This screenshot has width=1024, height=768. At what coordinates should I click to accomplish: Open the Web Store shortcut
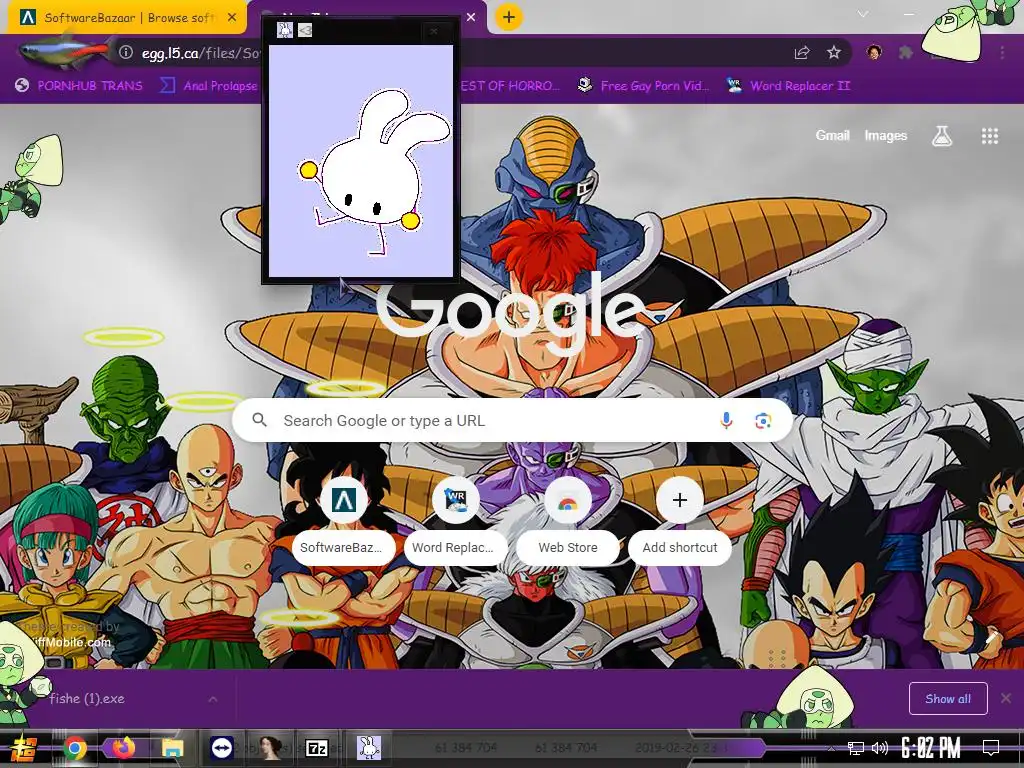[x=568, y=520]
